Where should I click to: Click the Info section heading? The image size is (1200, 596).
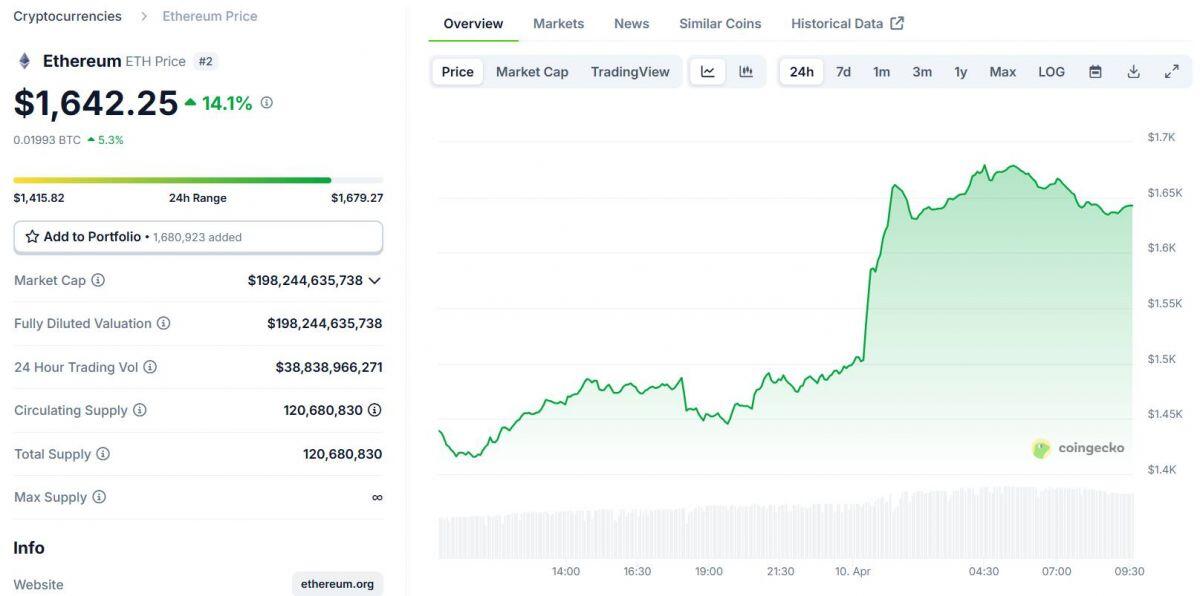(x=29, y=547)
